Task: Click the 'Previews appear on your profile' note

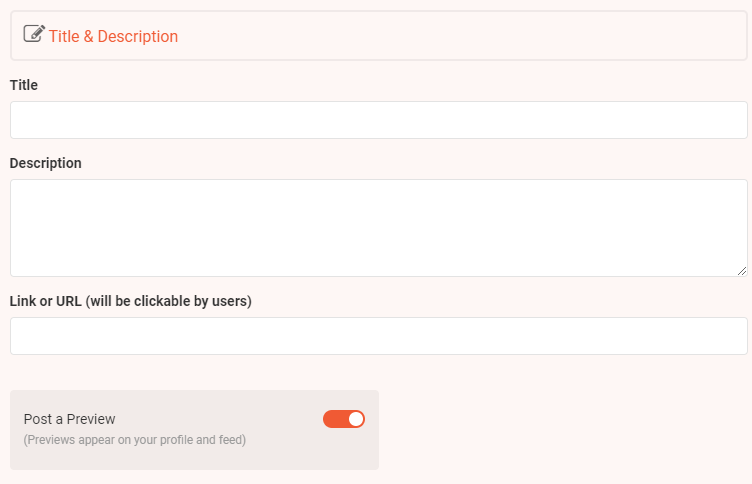Action: pyautogui.click(x=134, y=439)
